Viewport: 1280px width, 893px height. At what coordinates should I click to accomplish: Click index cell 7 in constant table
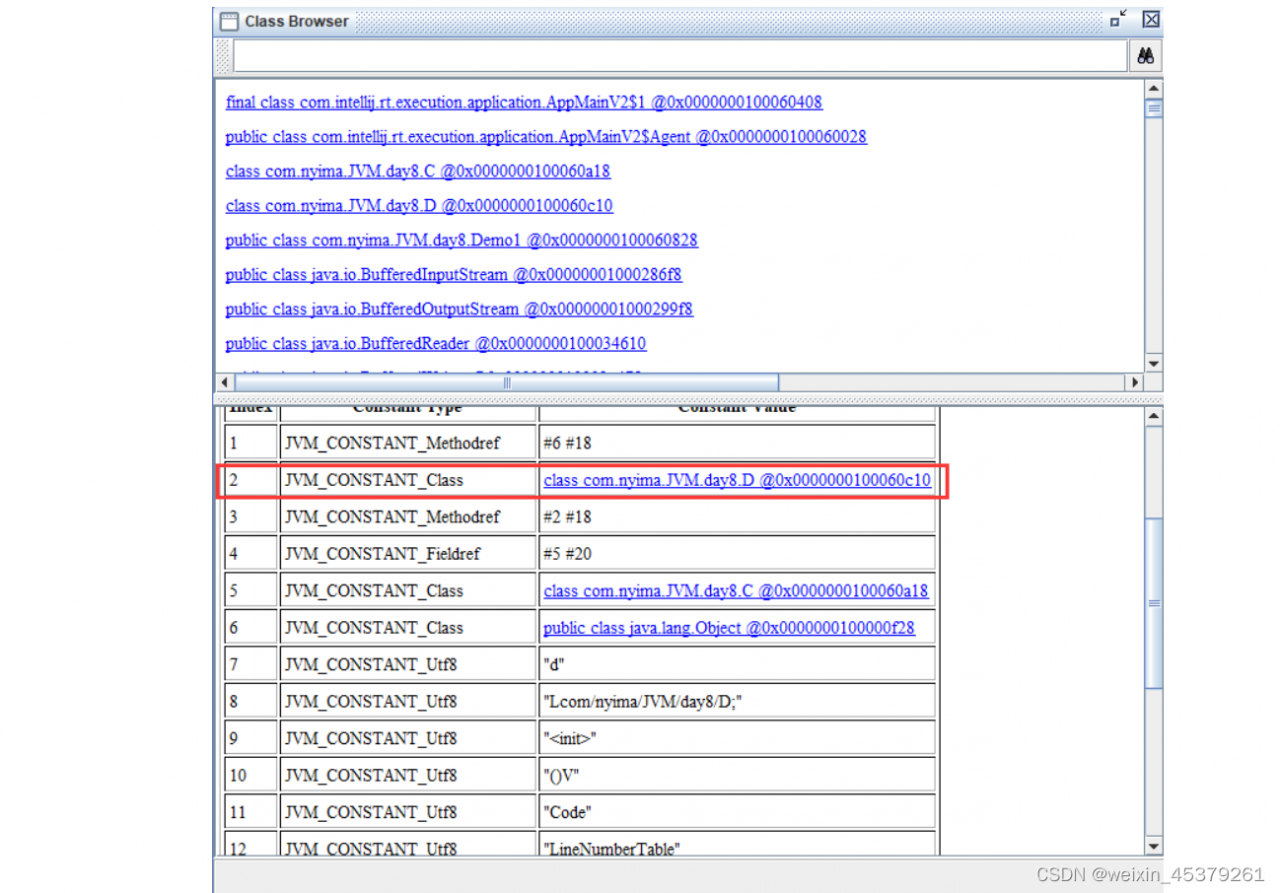click(250, 665)
